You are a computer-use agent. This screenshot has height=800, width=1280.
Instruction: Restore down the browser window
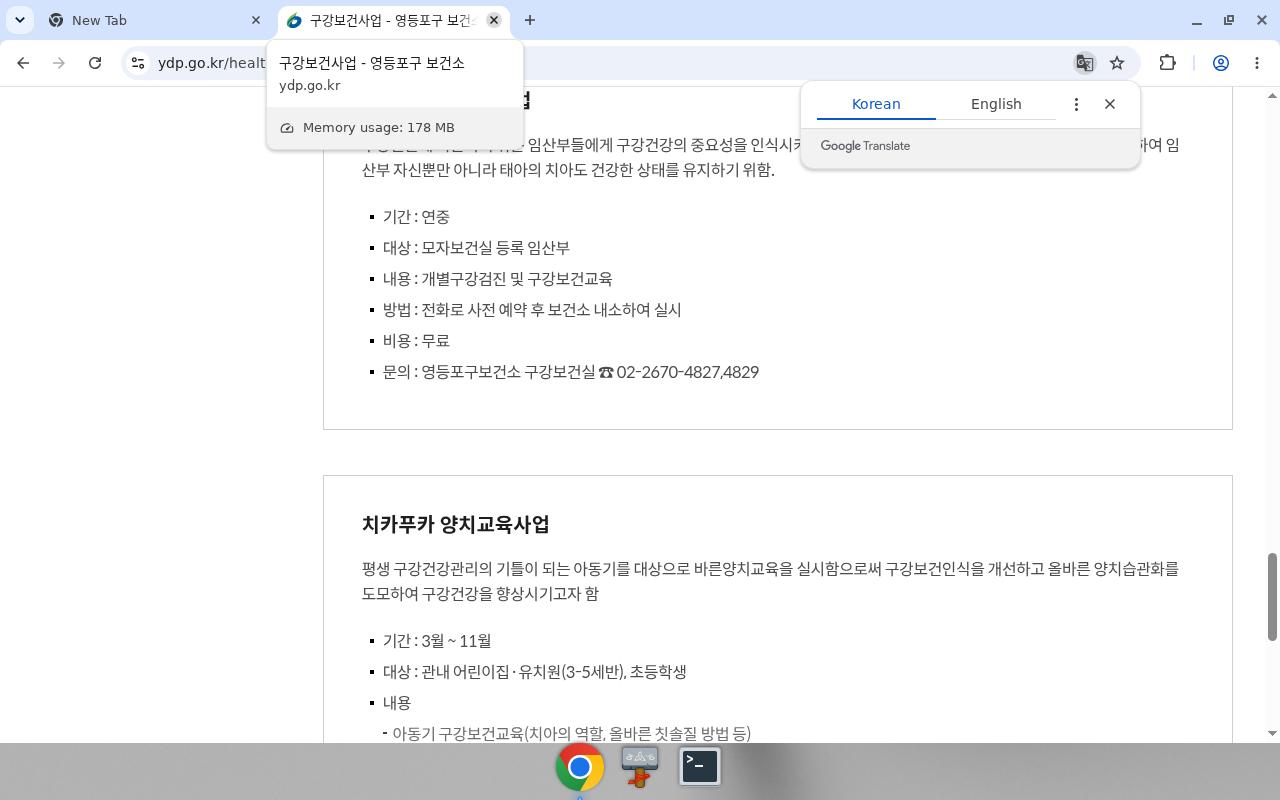click(x=1229, y=20)
